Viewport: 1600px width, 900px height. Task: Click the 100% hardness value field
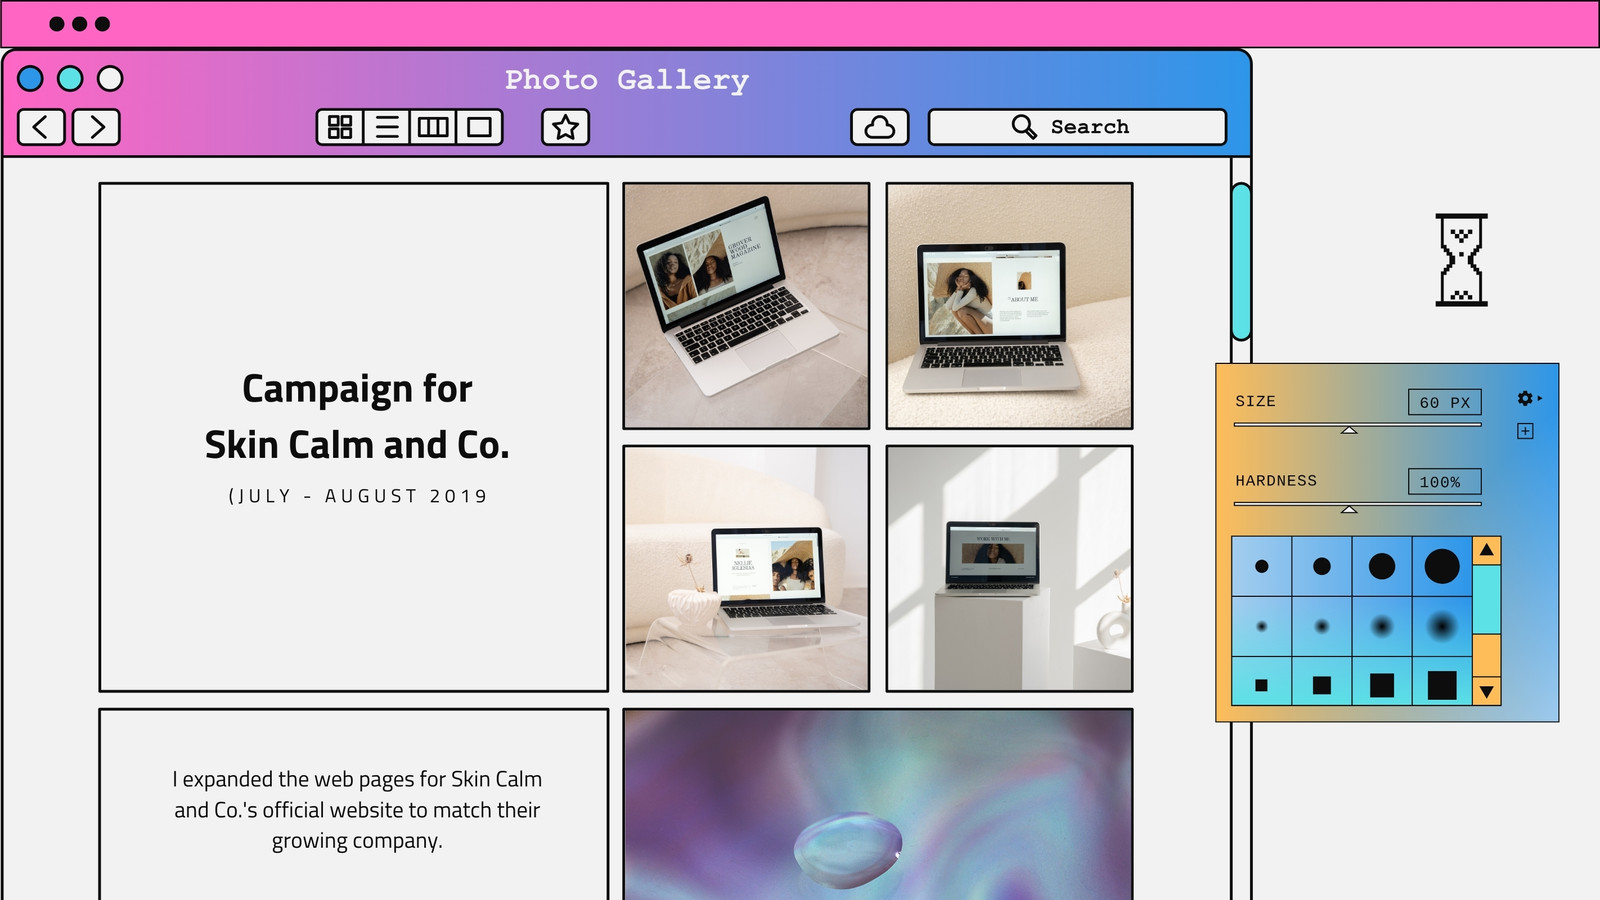tap(1444, 481)
